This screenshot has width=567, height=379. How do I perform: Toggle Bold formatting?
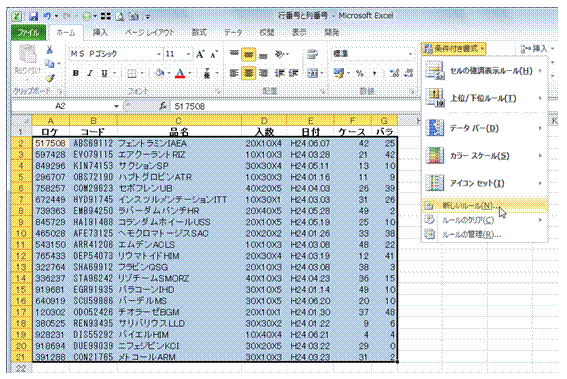click(x=76, y=73)
